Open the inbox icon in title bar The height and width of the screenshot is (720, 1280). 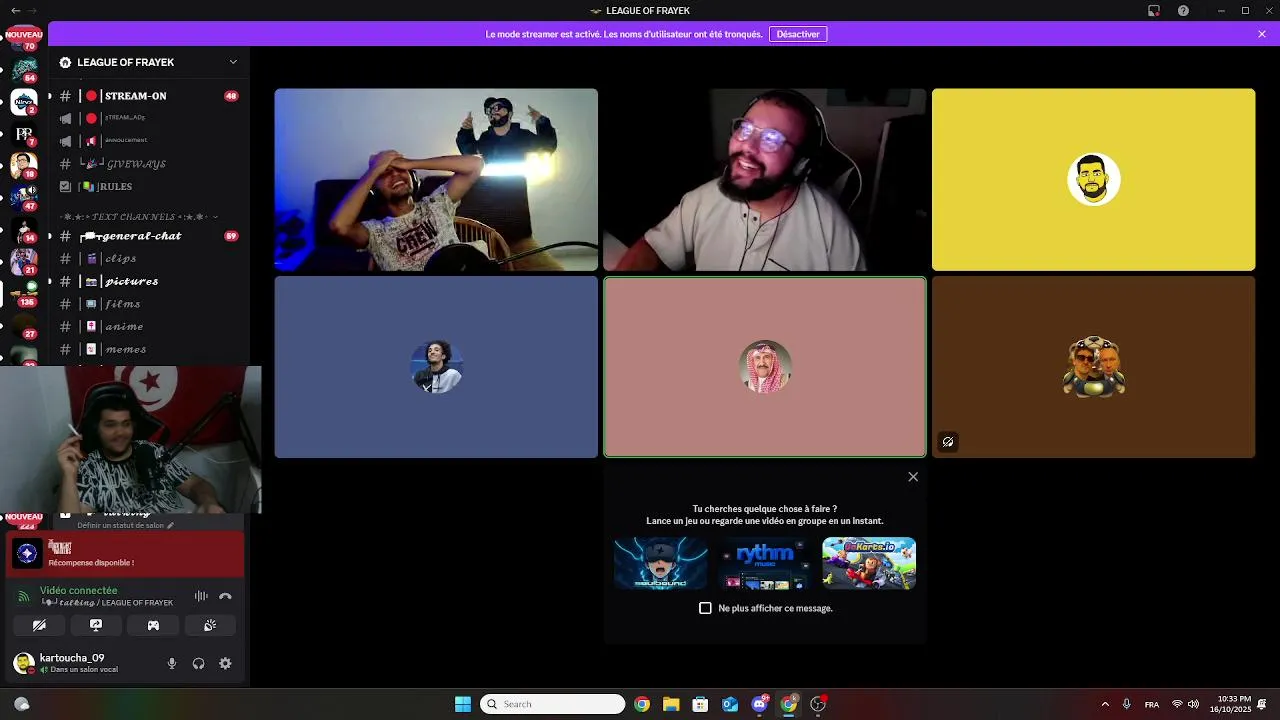tap(1154, 10)
